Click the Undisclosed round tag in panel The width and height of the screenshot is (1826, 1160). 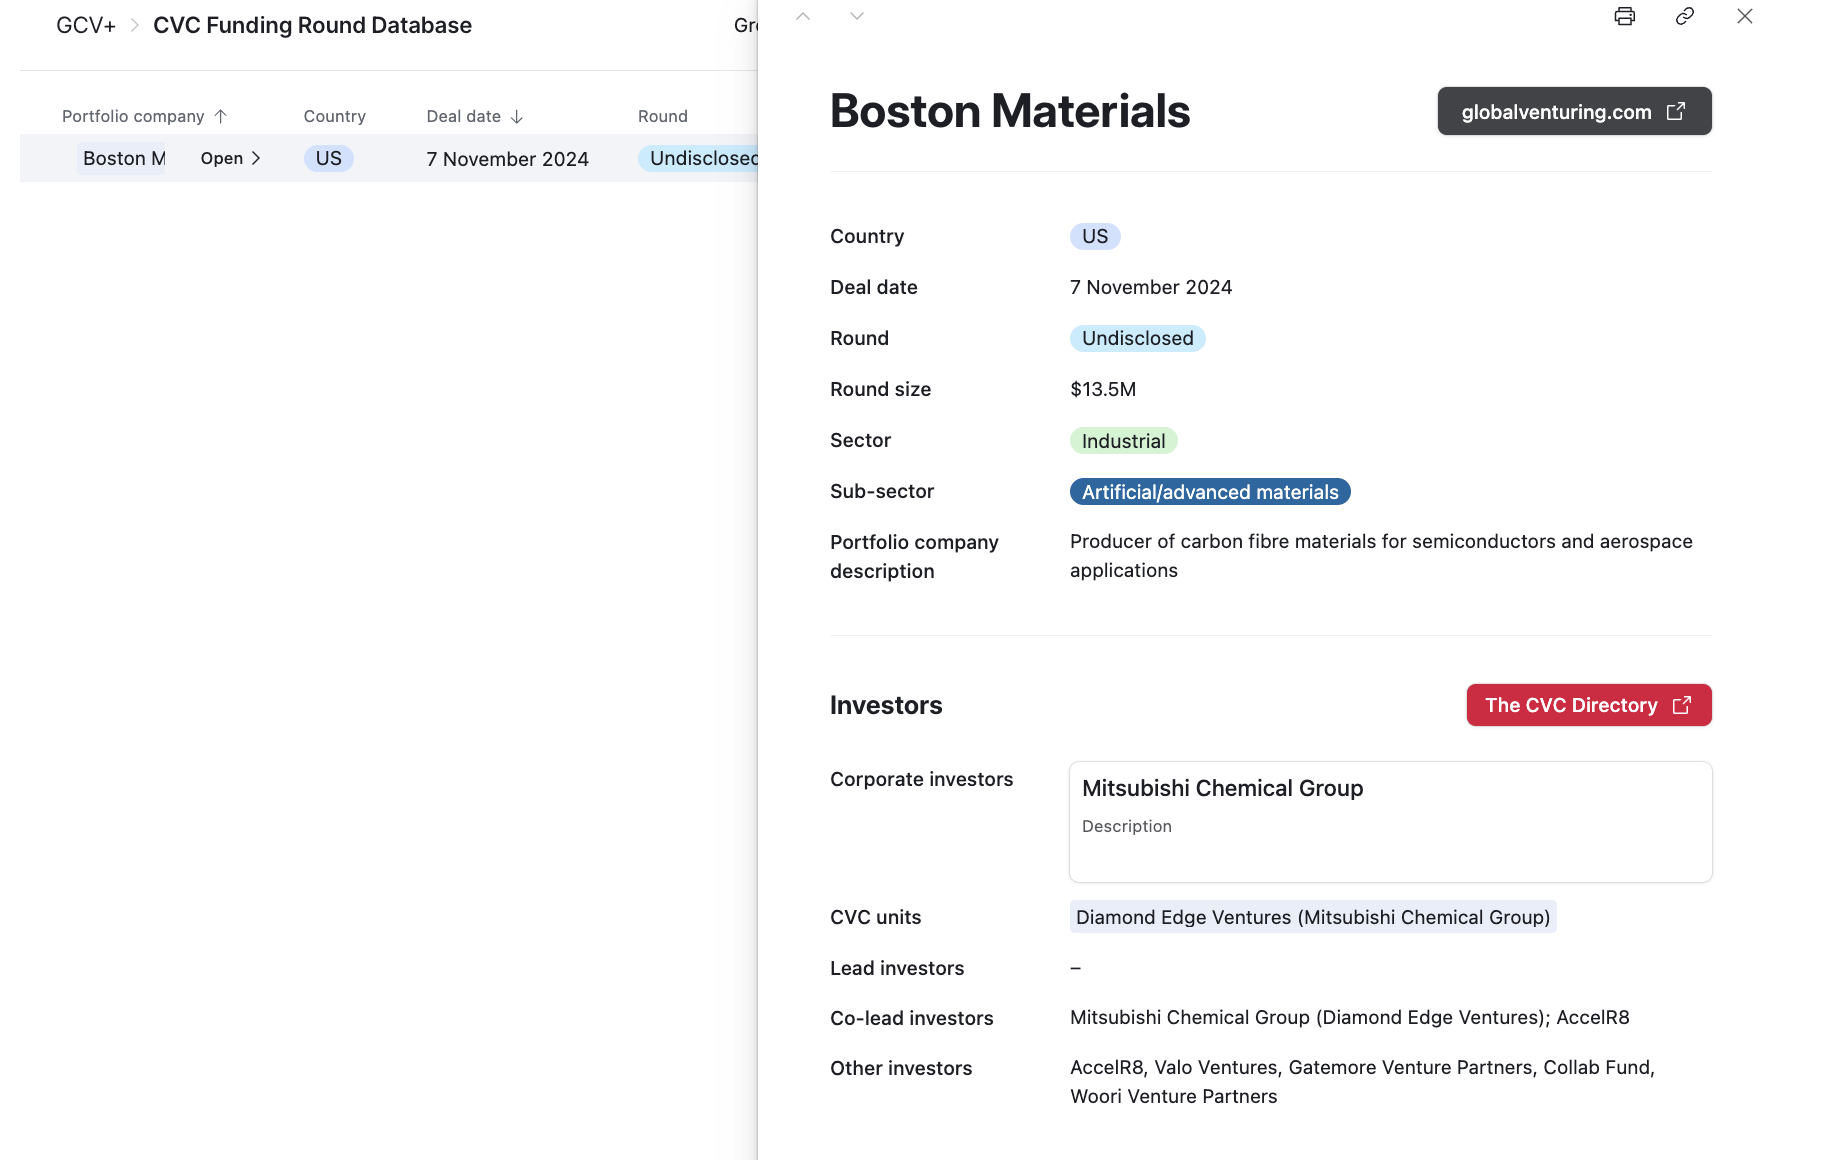coord(1137,338)
